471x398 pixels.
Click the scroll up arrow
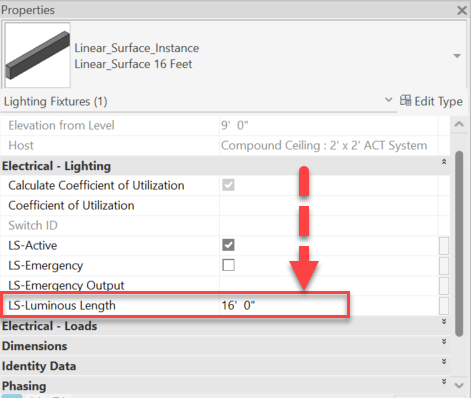point(459,124)
